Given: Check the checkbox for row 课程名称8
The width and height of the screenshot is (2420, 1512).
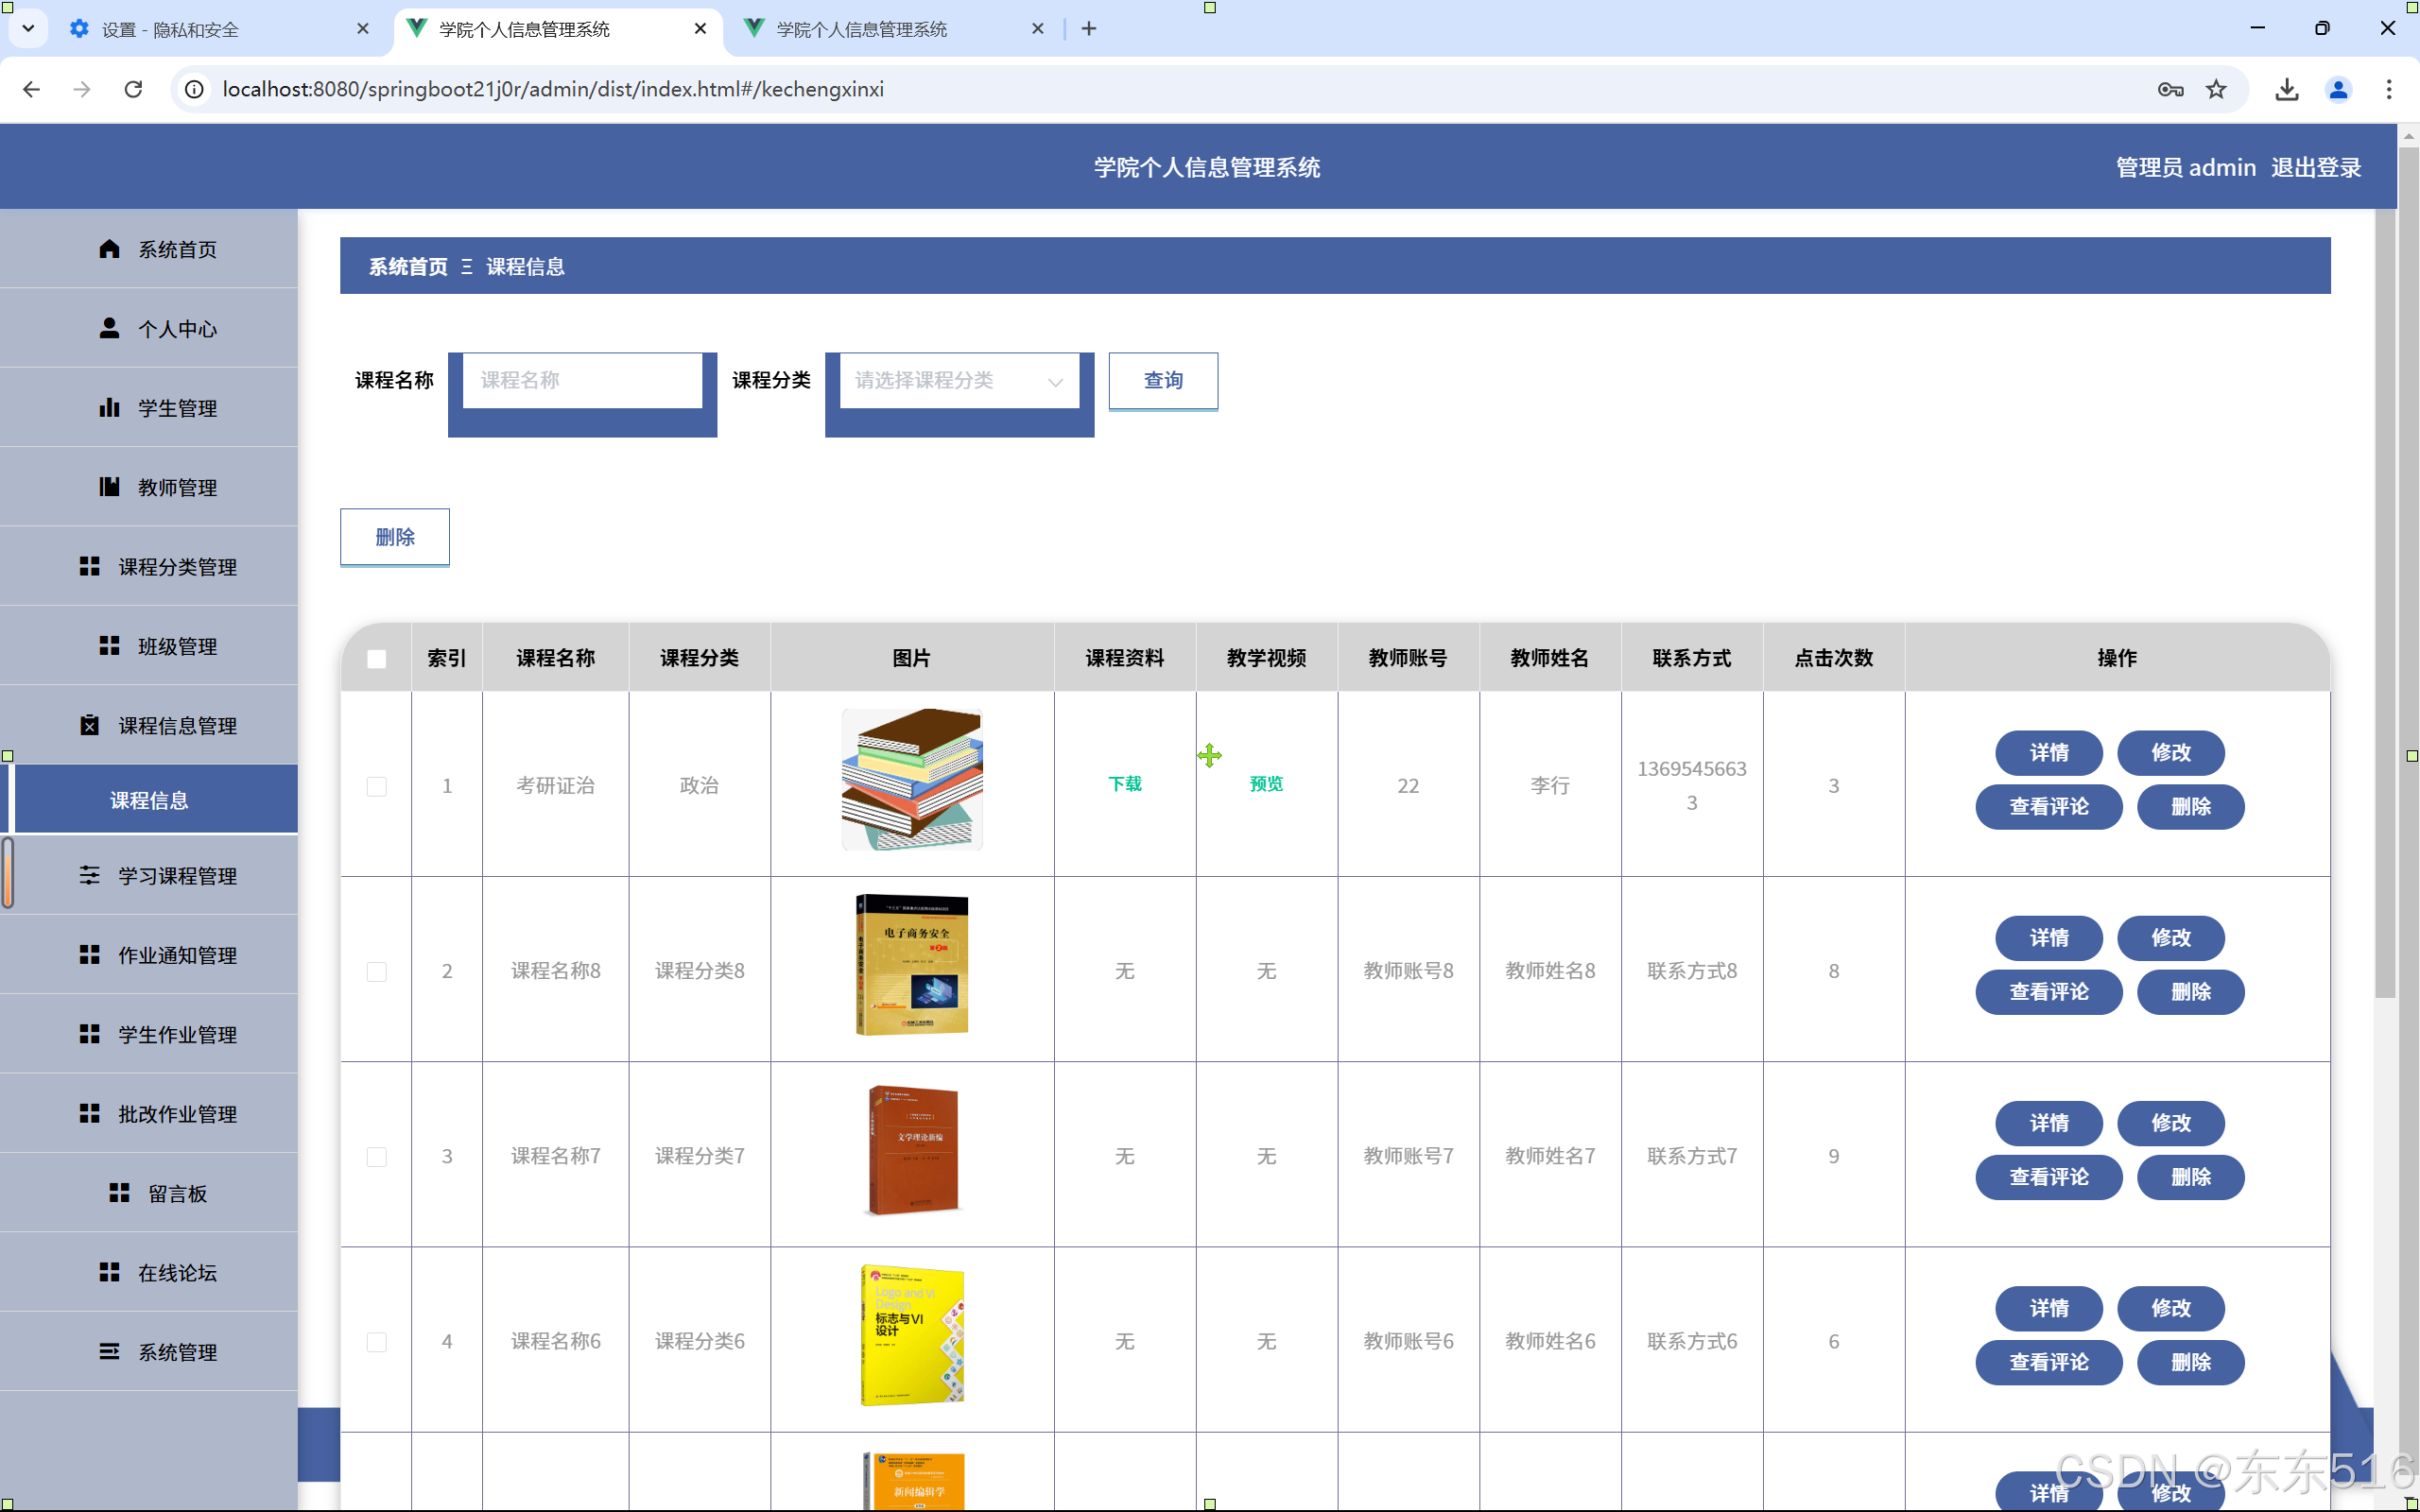Looking at the screenshot, I should click(x=376, y=971).
